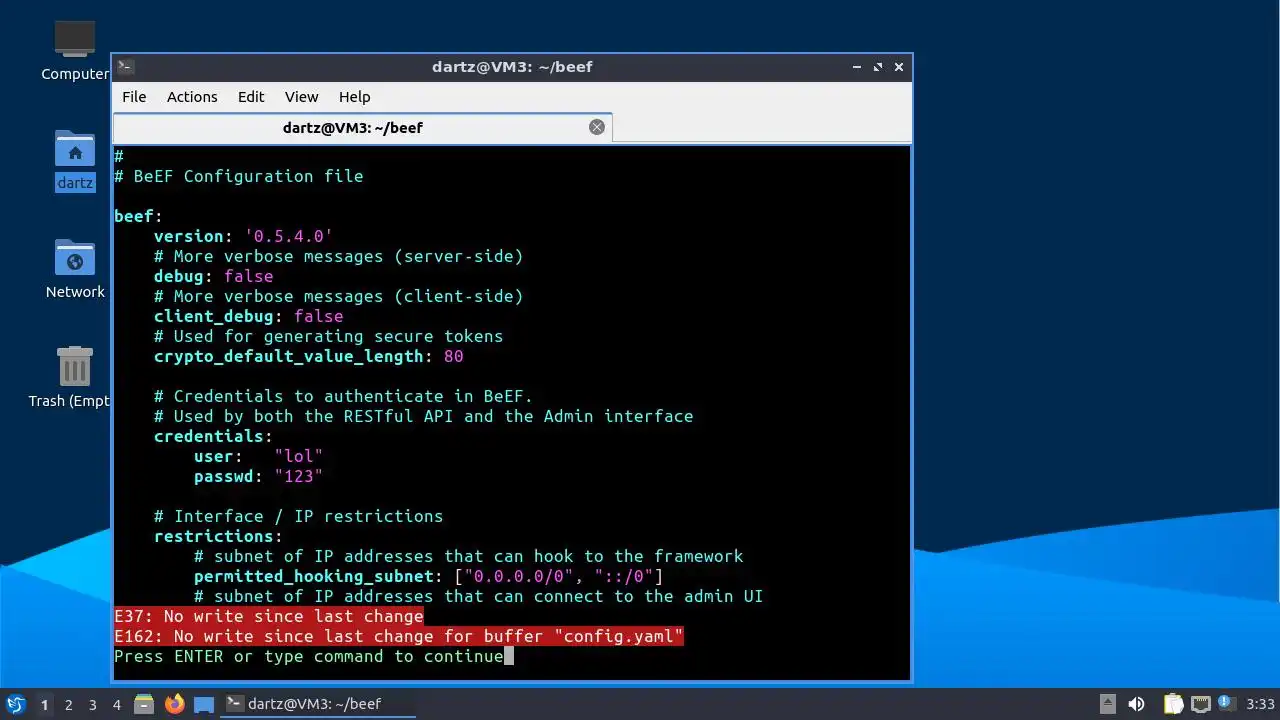
Task: Click the 'beef:' key line
Action: tap(138, 216)
